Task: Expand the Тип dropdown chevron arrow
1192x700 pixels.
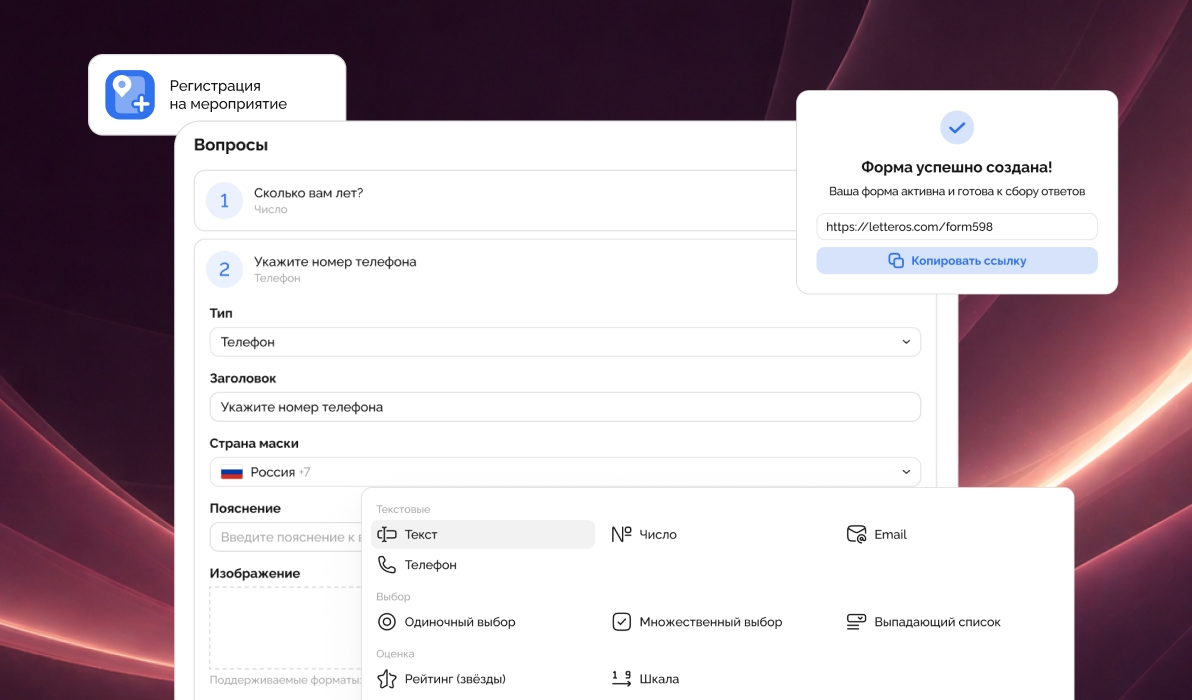Action: click(x=905, y=342)
